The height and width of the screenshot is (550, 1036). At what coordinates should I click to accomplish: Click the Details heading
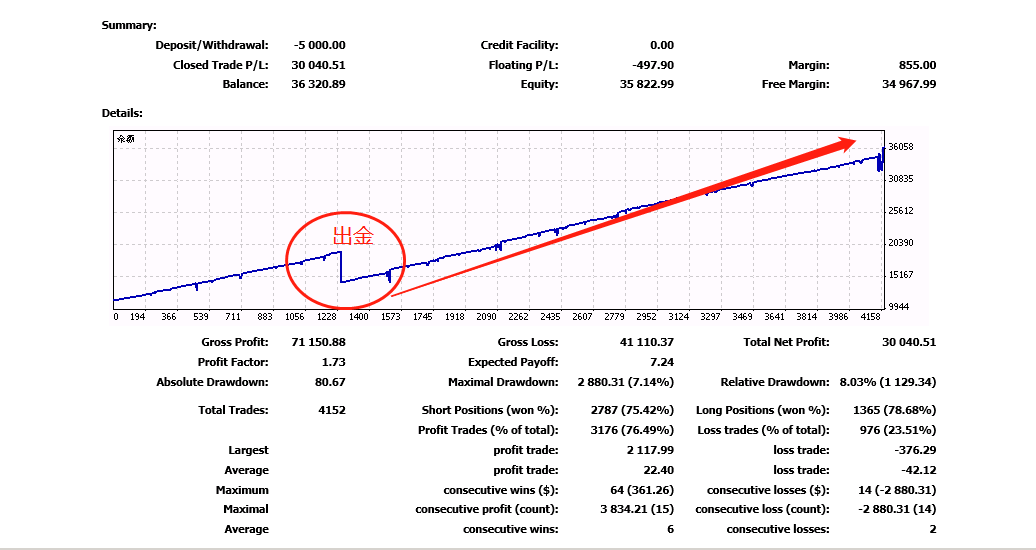122,113
